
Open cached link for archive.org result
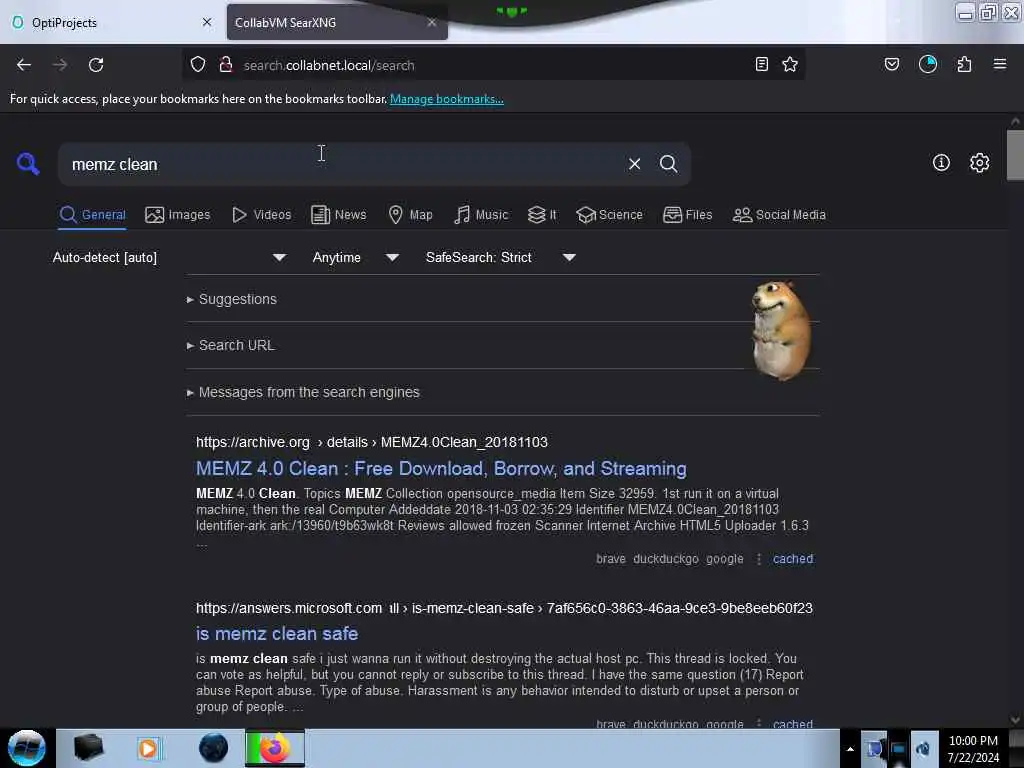coord(793,559)
